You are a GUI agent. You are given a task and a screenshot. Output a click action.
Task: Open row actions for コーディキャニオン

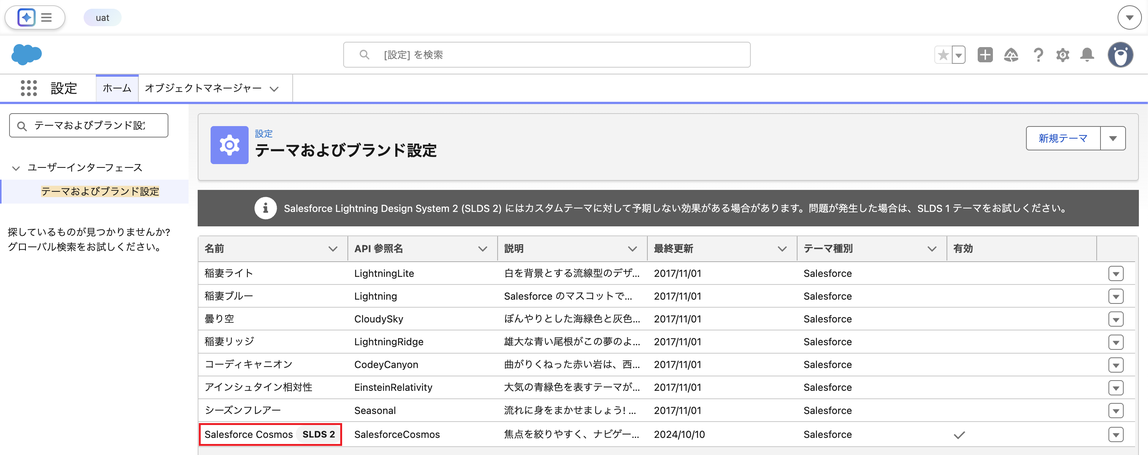tap(1116, 365)
